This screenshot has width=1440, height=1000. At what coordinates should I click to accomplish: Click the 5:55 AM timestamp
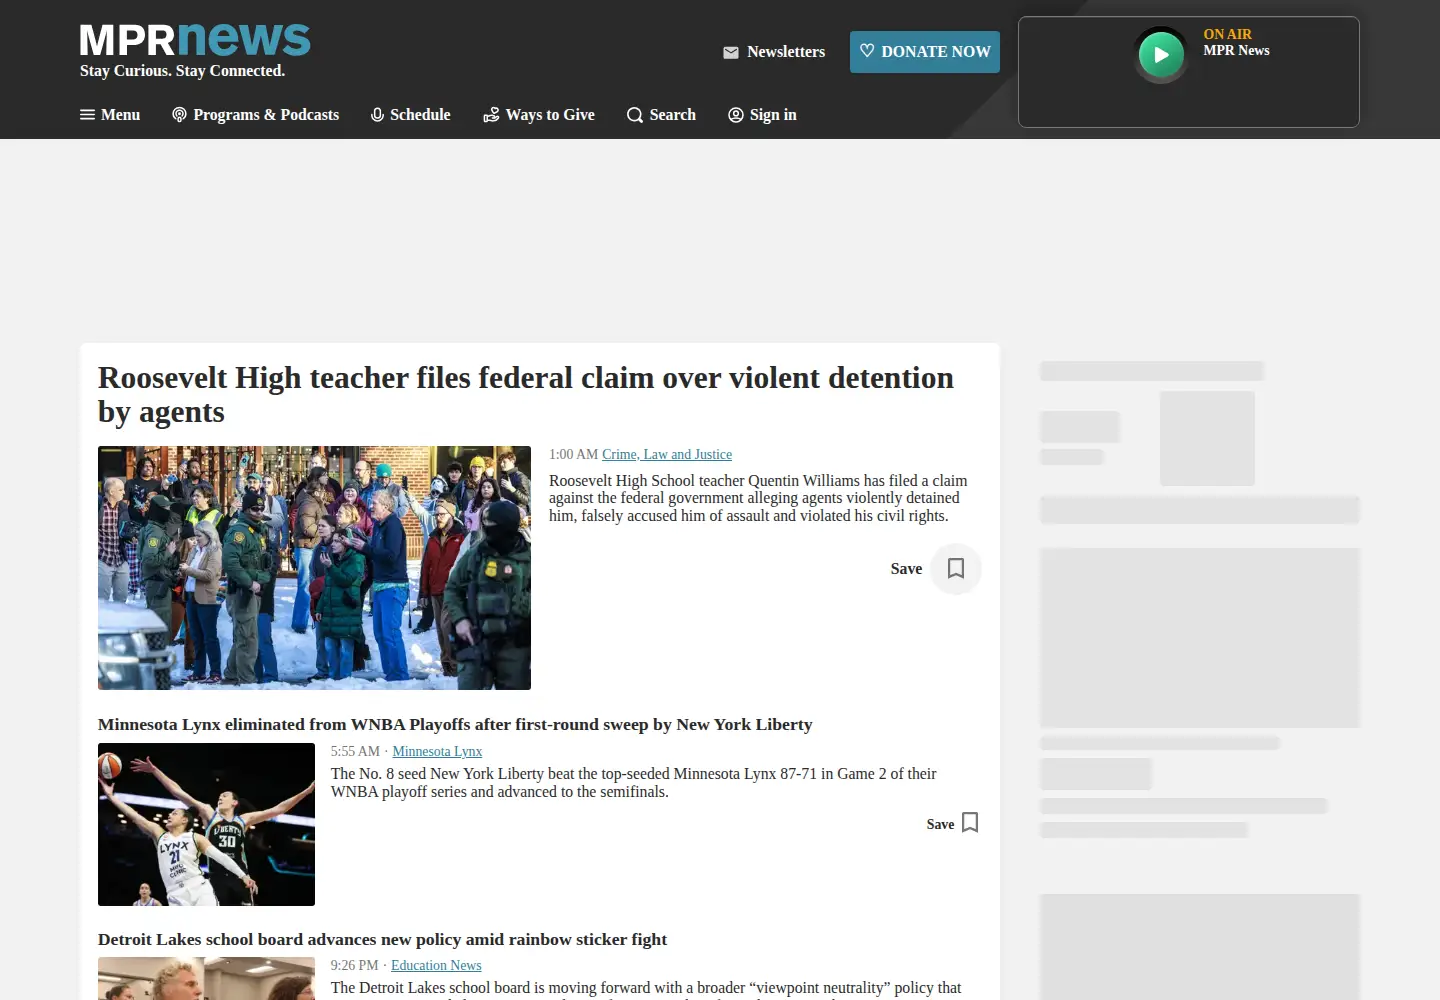pyautogui.click(x=355, y=751)
